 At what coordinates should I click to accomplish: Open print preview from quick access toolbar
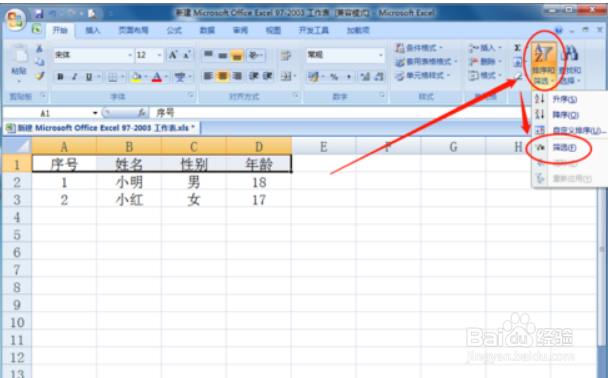[x=92, y=14]
